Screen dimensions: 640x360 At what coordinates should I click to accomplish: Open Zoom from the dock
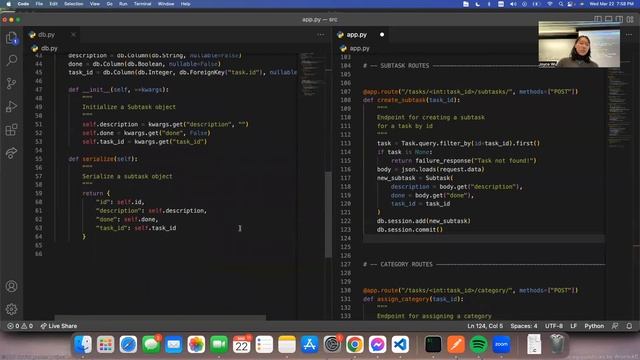pyautogui.click(x=501, y=344)
